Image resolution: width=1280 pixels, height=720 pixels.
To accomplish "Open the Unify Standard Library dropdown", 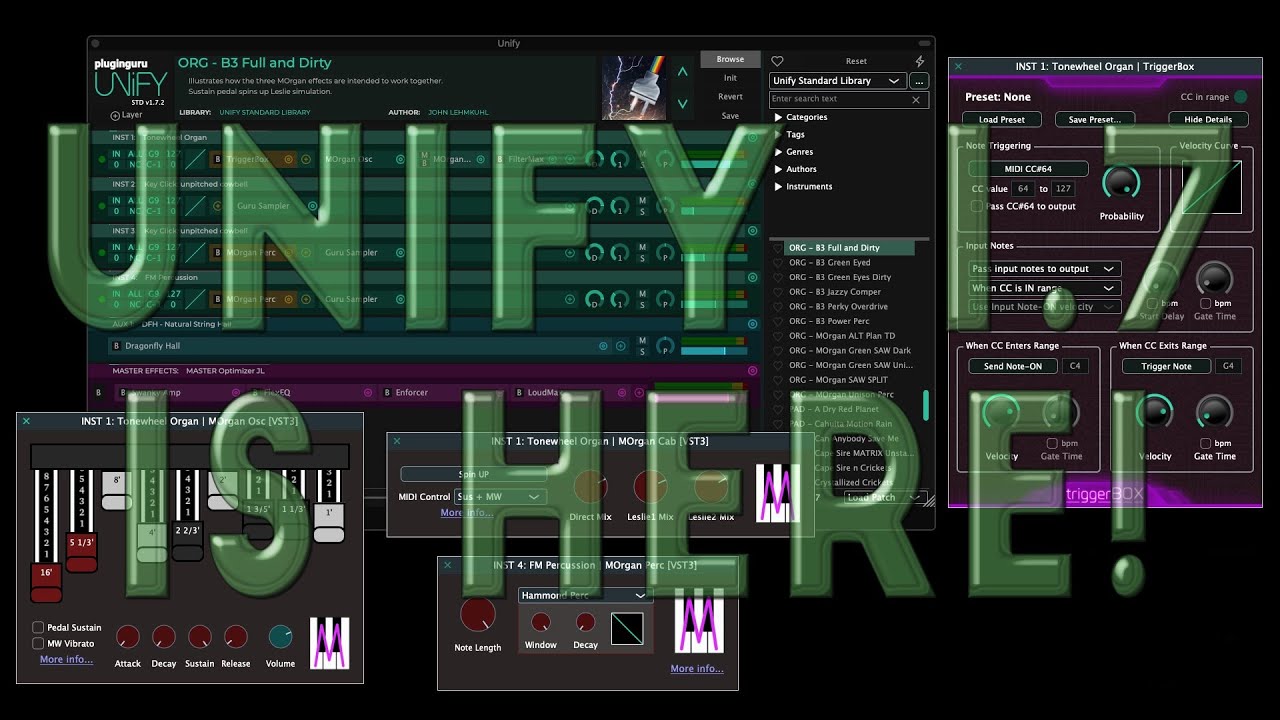I will tap(838, 81).
